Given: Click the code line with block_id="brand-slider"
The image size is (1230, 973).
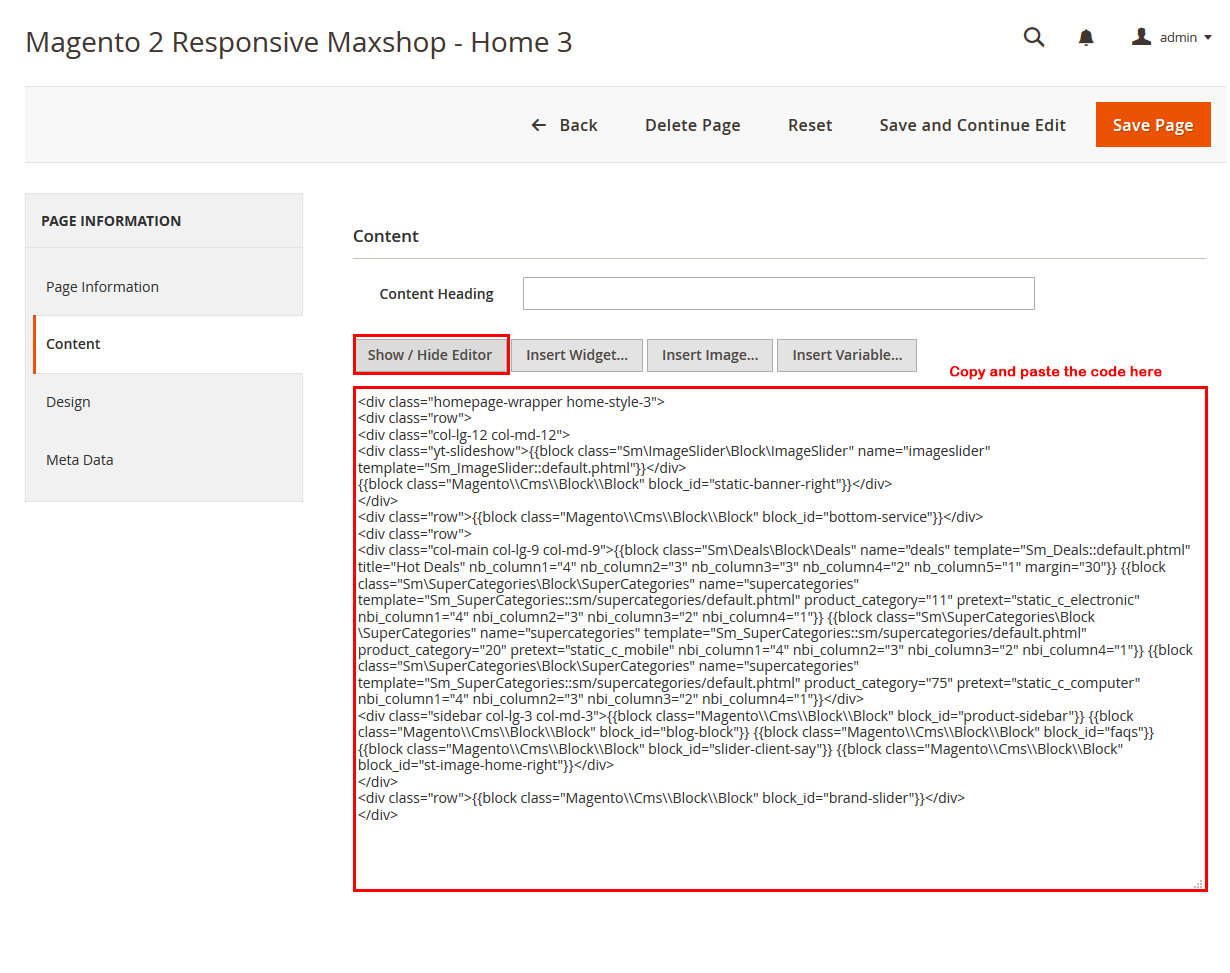Looking at the screenshot, I should pos(661,798).
